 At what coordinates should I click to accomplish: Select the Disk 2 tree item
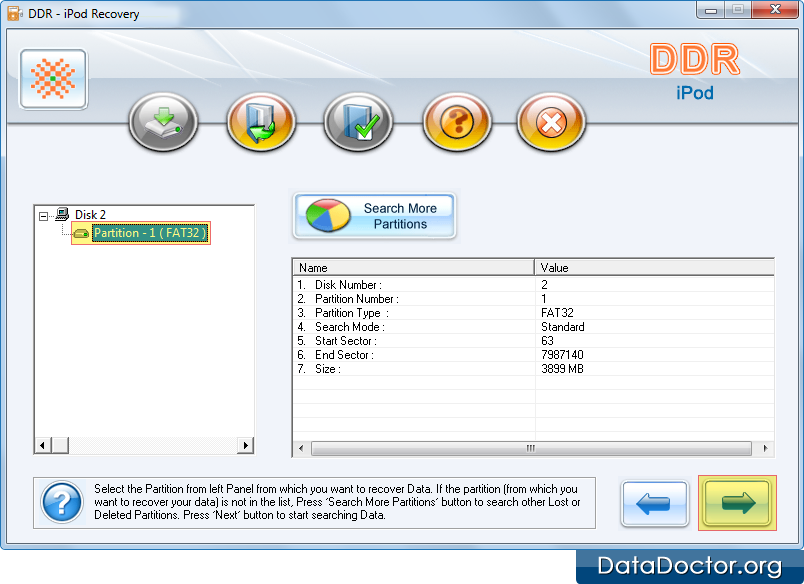[x=90, y=214]
